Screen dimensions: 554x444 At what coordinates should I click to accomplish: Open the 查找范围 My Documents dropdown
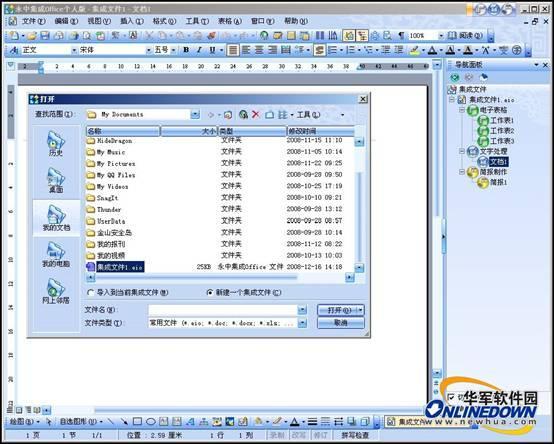pyautogui.click(x=195, y=114)
